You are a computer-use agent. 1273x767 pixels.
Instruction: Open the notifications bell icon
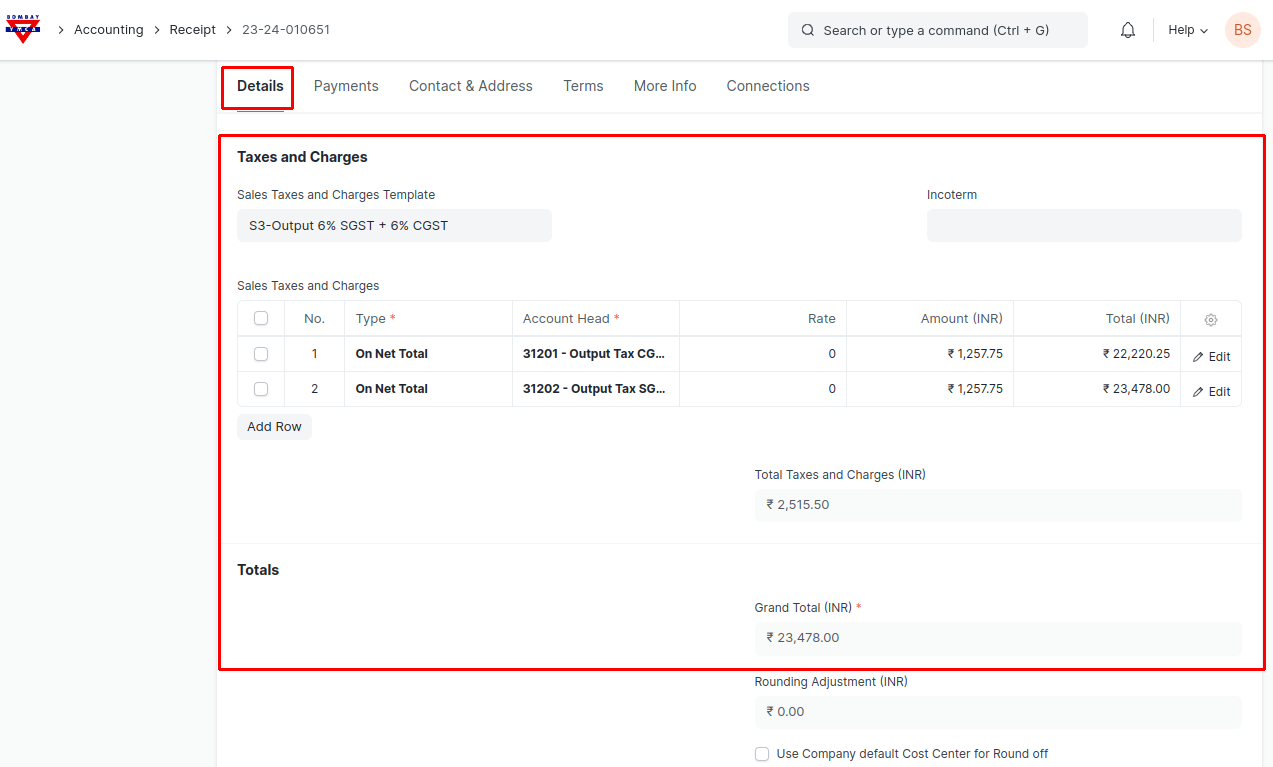point(1127,30)
